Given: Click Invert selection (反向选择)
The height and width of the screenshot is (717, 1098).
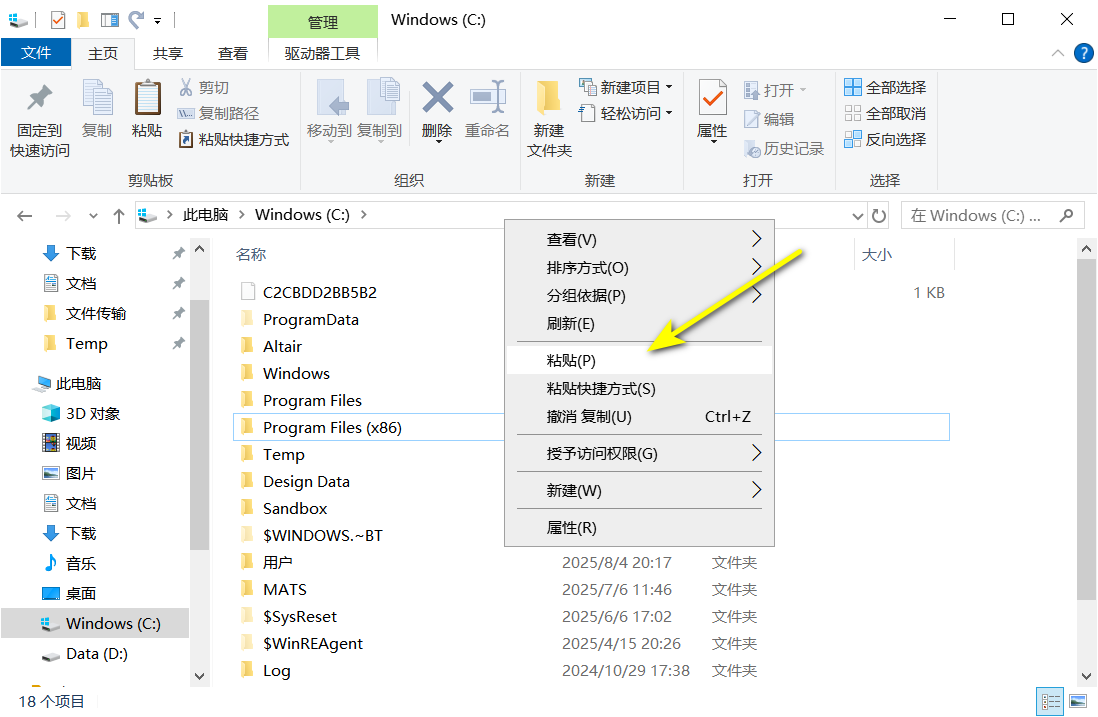Looking at the screenshot, I should click(x=885, y=139).
